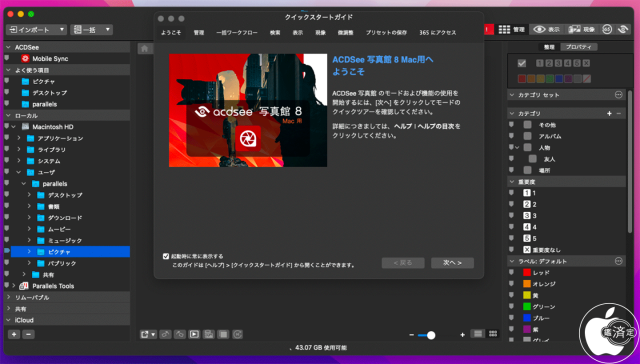Click the ACDSee 写真館 8 welcome banner image
Image resolution: width=640 pixels, height=364 pixels.
[x=248, y=110]
